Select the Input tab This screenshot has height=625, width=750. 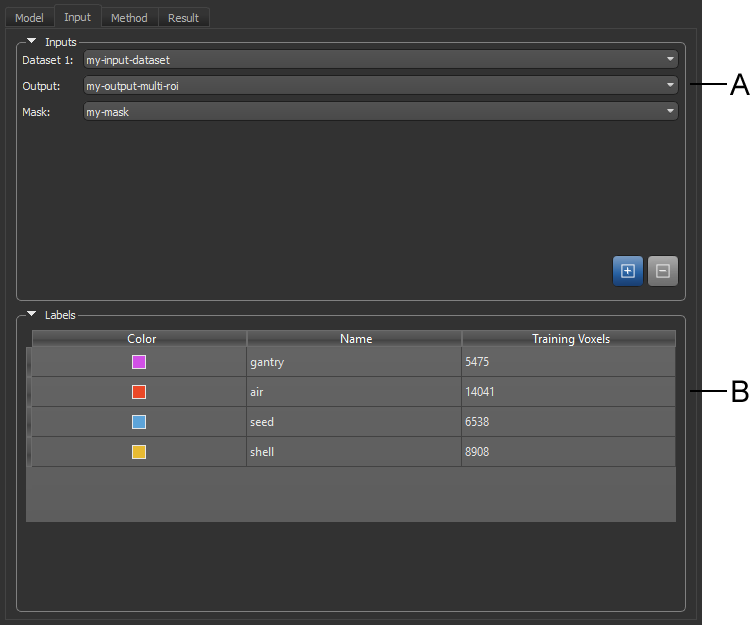[x=77, y=18]
